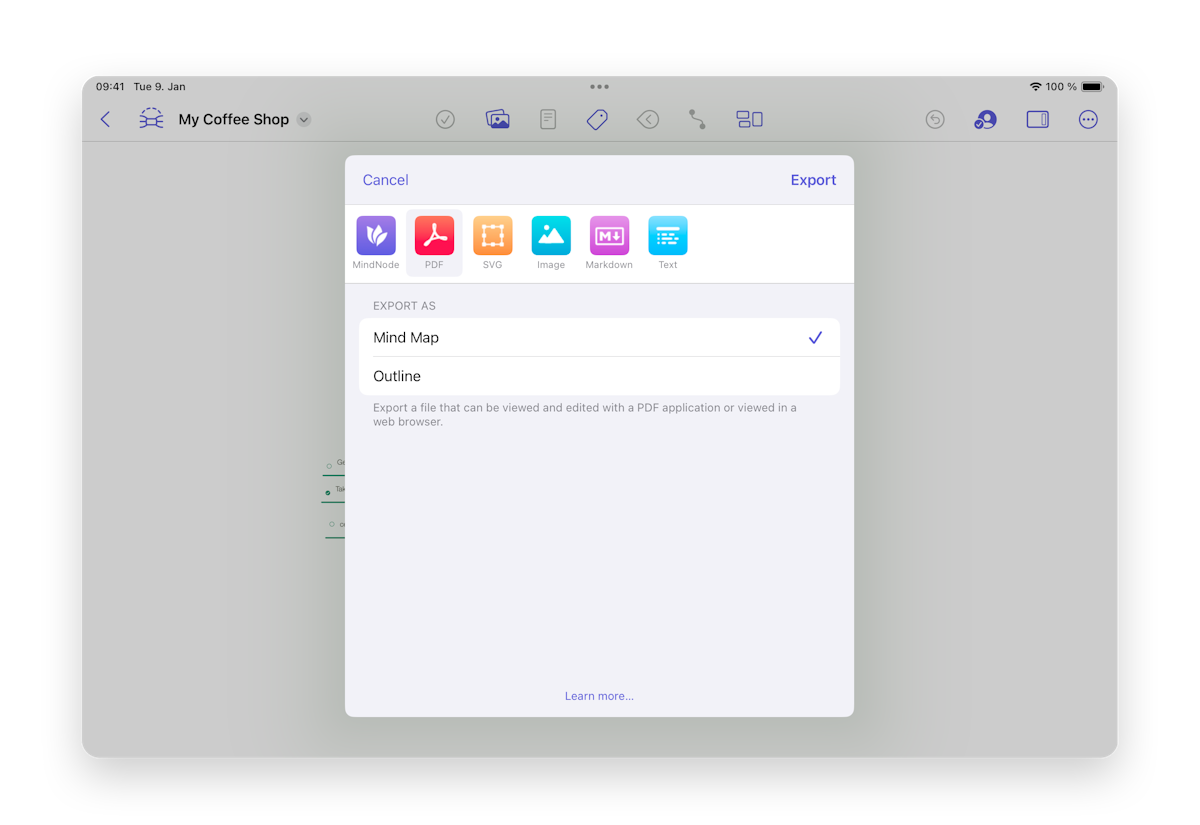
Task: Choose the Text export format
Action: coord(668,243)
